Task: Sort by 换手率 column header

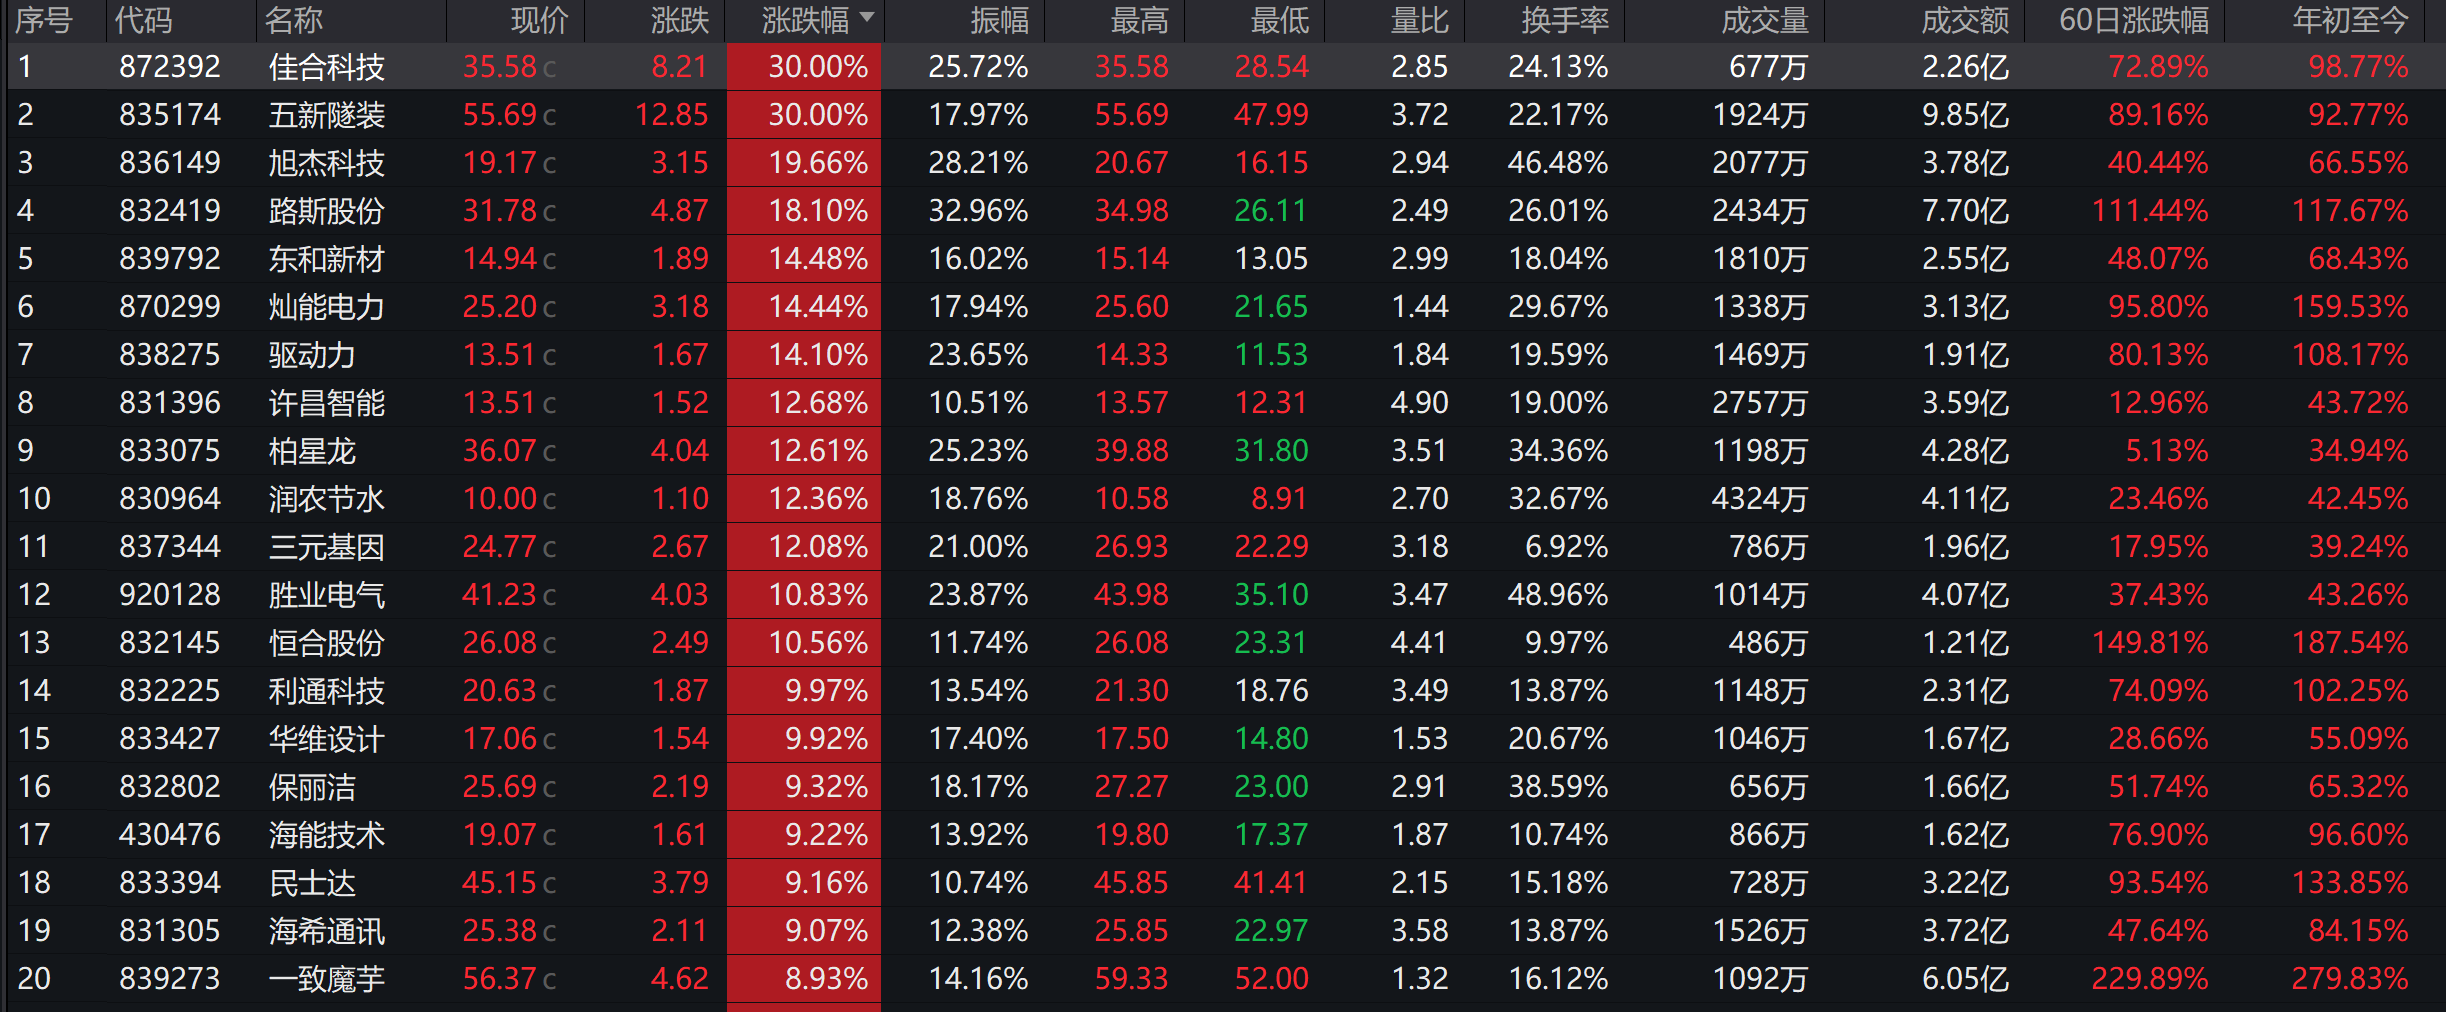Action: pos(1565,20)
